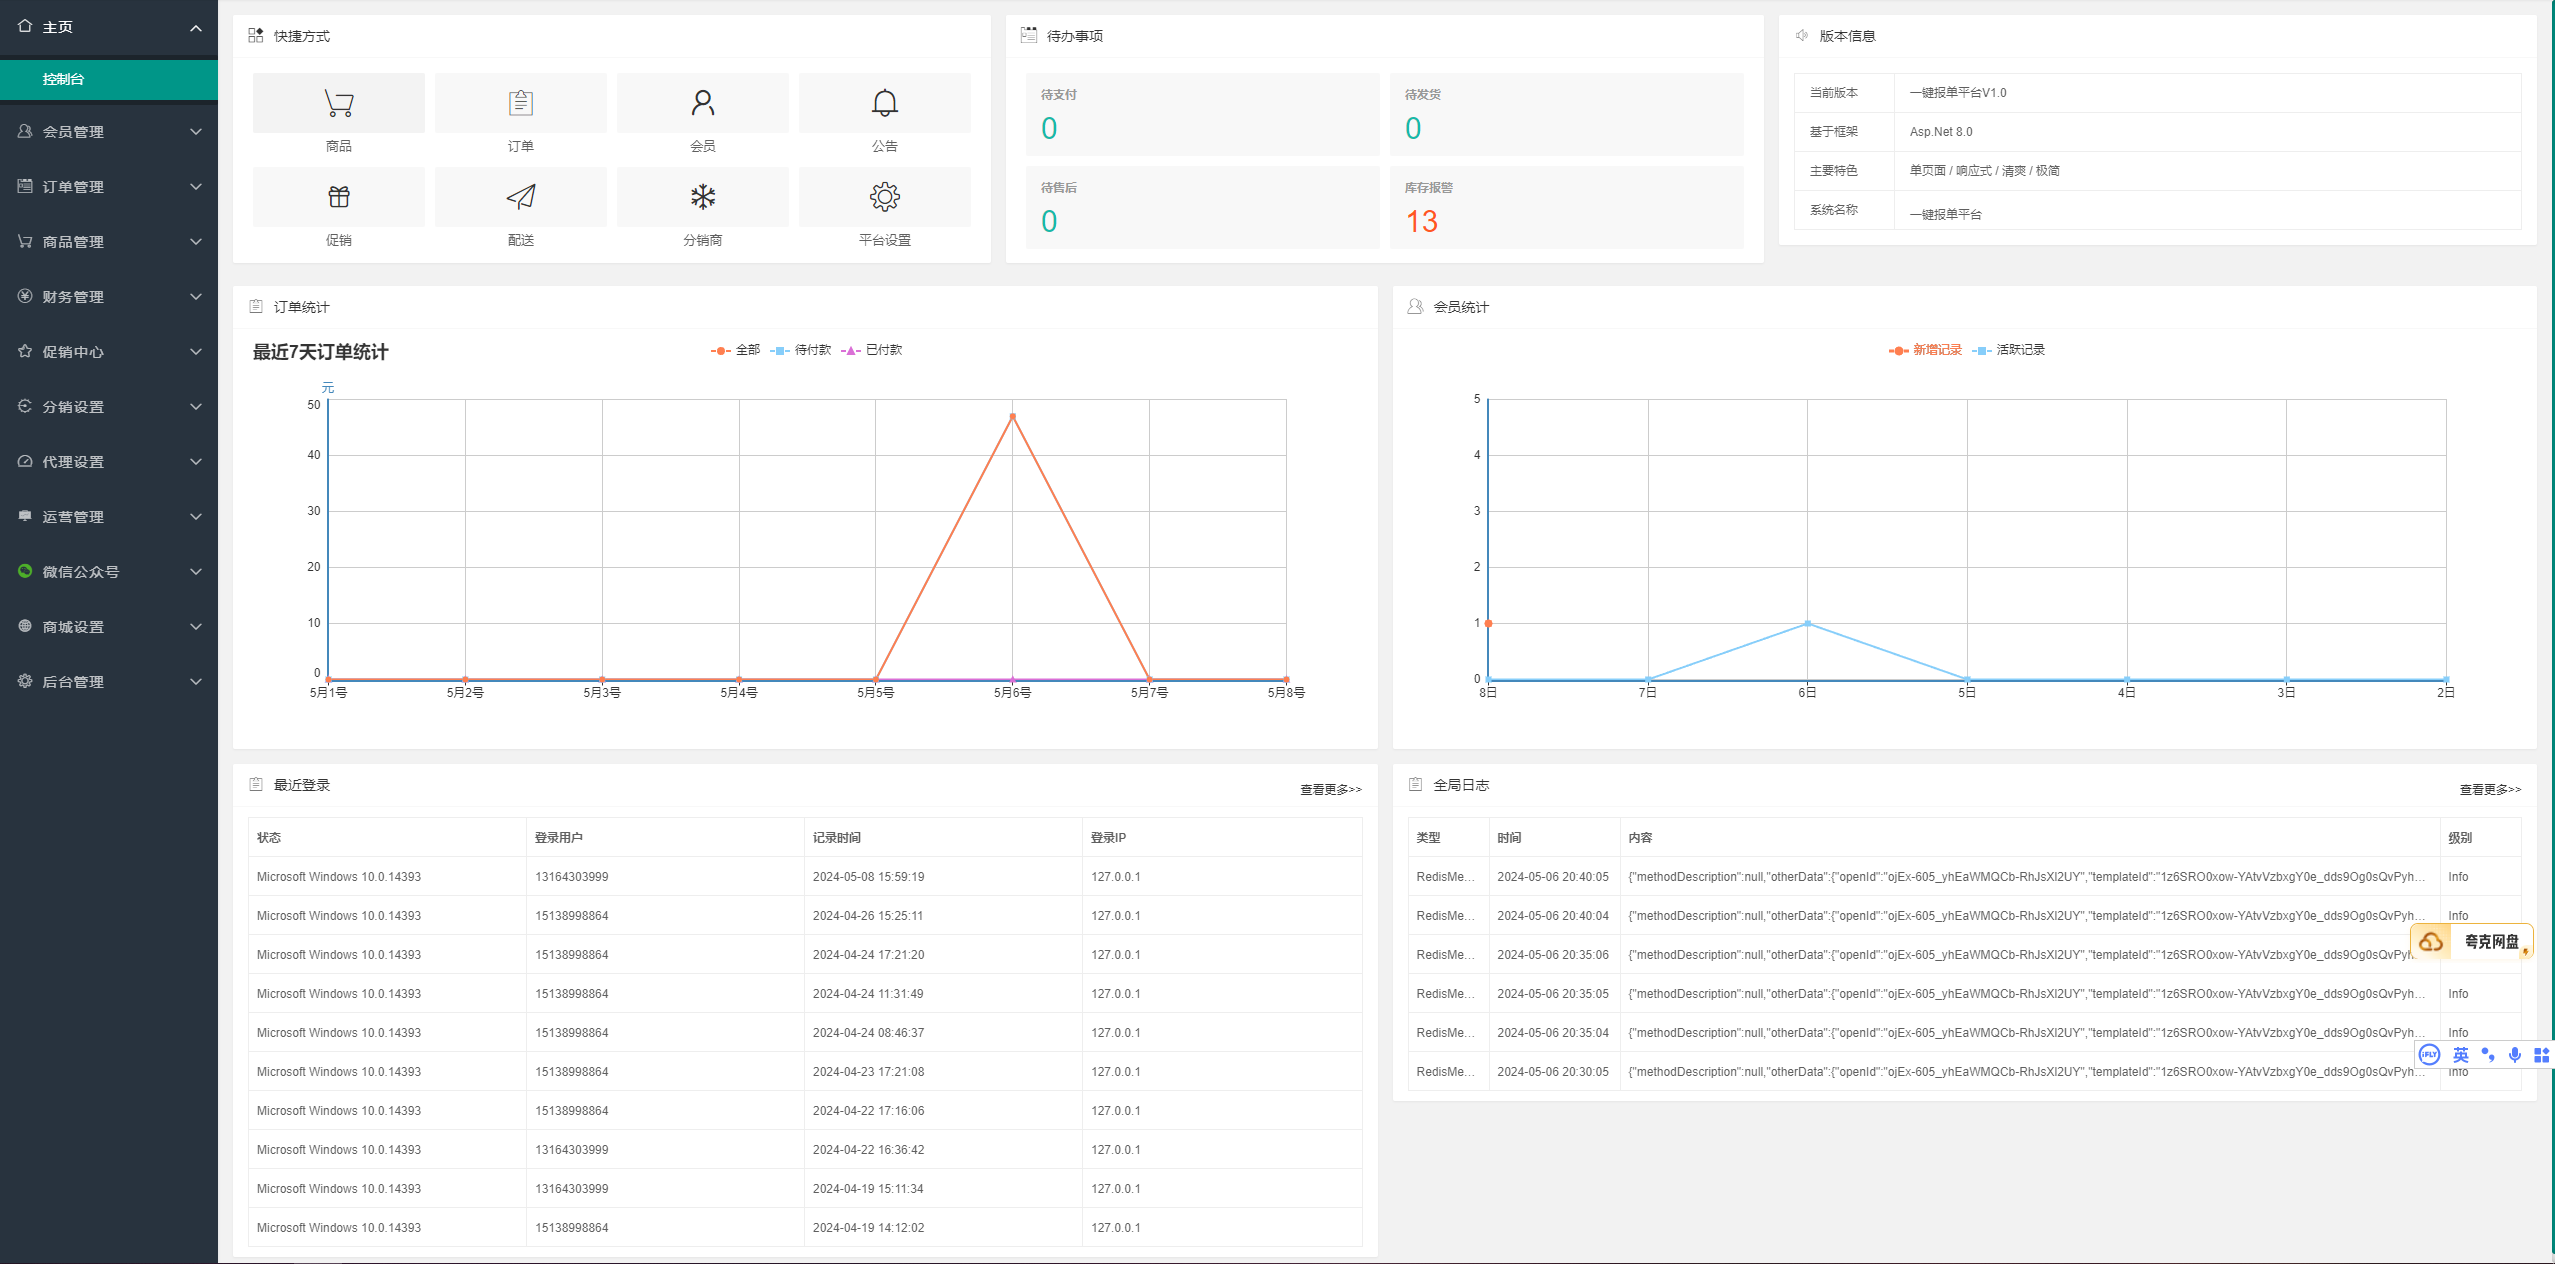2555x1264 pixels.
Task: Click the 商城设置 globe icon in sidebar
Action: pyautogui.click(x=25, y=626)
